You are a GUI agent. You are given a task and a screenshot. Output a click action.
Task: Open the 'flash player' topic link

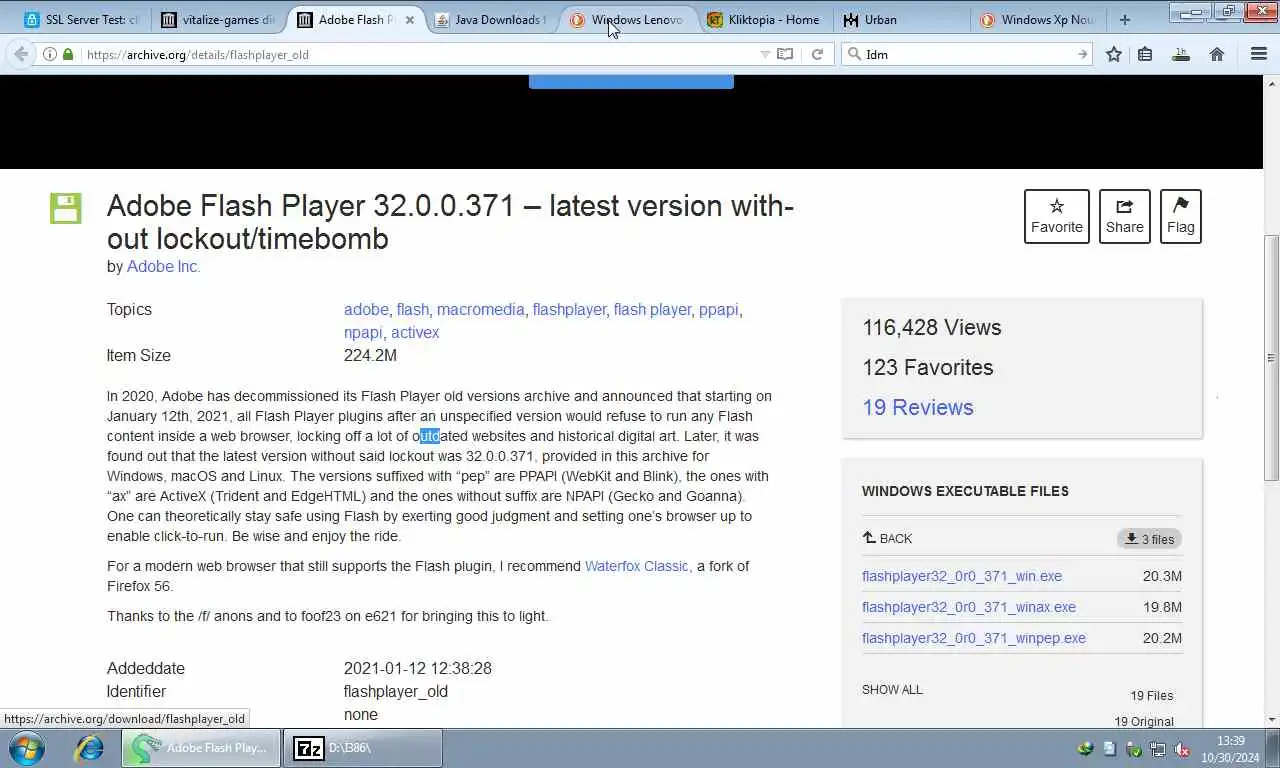tap(652, 309)
